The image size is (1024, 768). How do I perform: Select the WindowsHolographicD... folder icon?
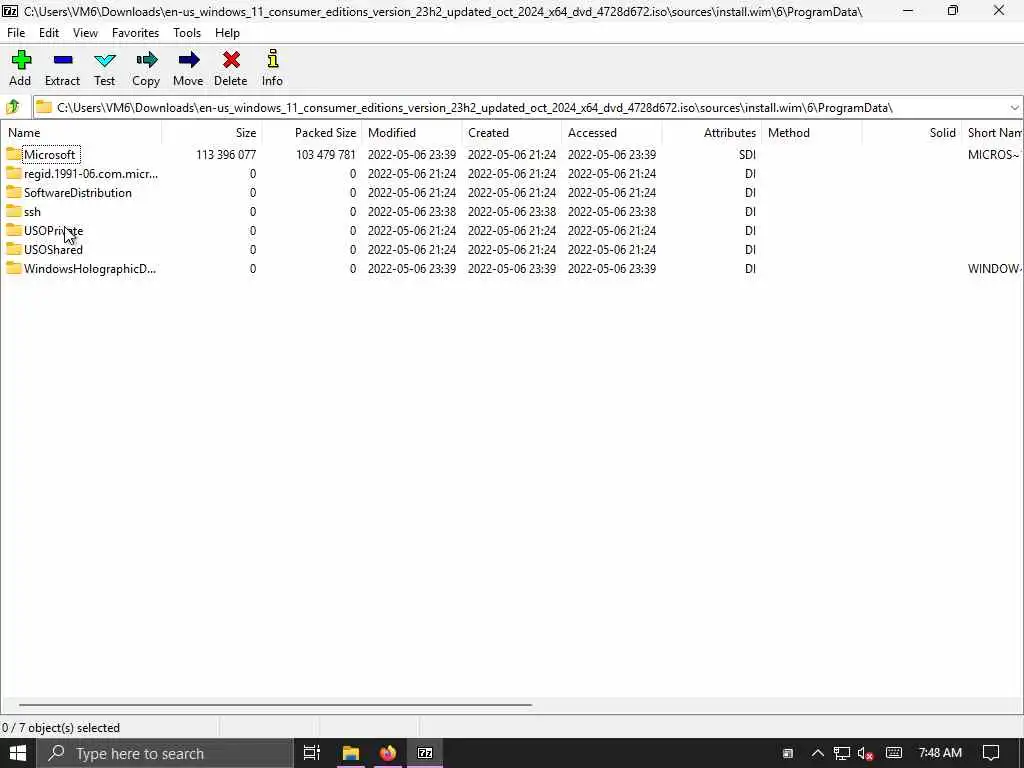click(x=14, y=268)
